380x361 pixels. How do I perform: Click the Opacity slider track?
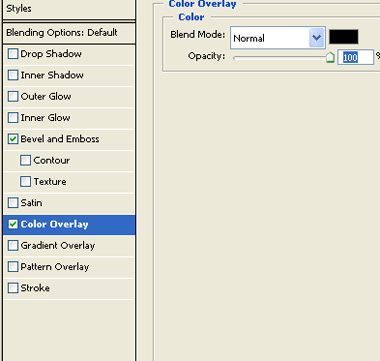[x=280, y=58]
